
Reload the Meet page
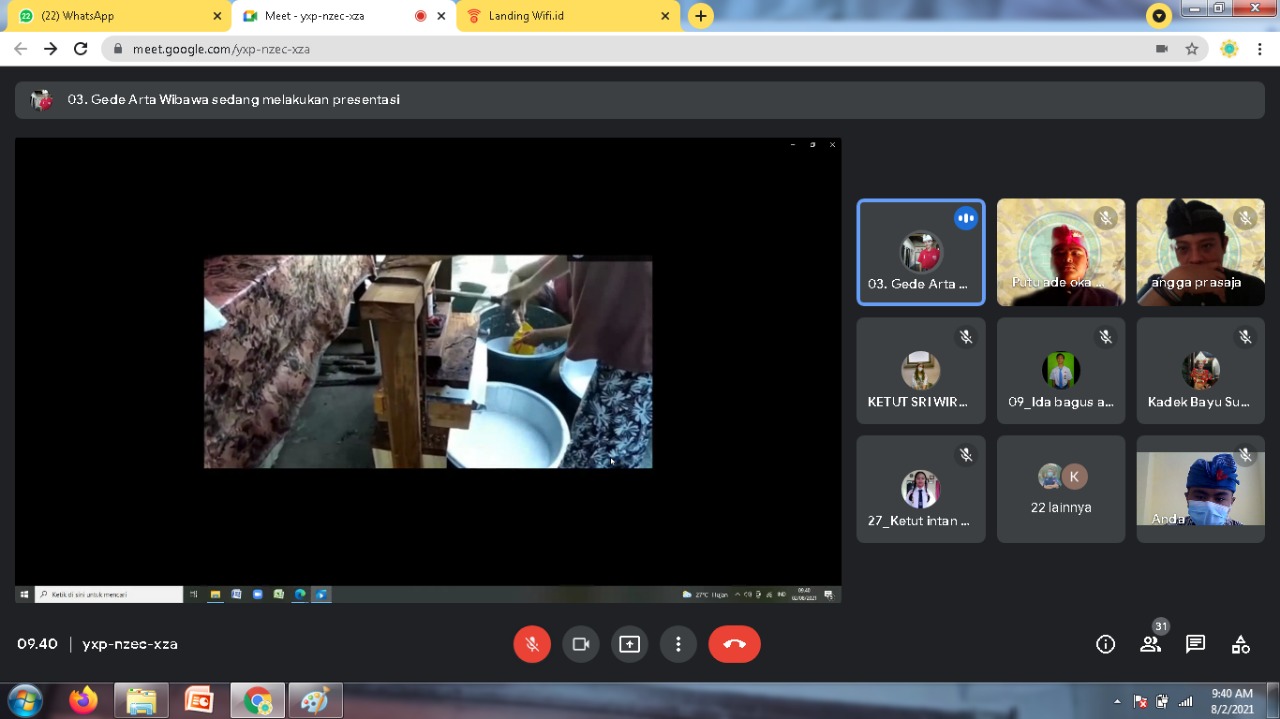click(81, 48)
